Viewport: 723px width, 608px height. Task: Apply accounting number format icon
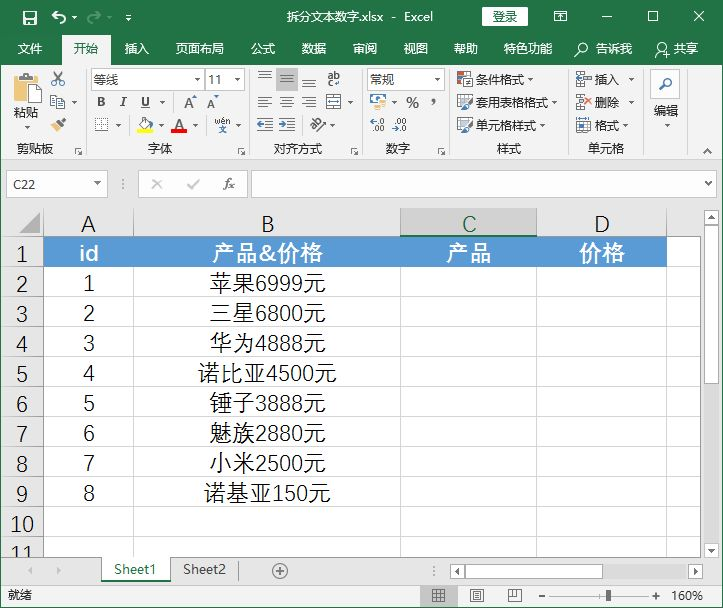(x=378, y=102)
